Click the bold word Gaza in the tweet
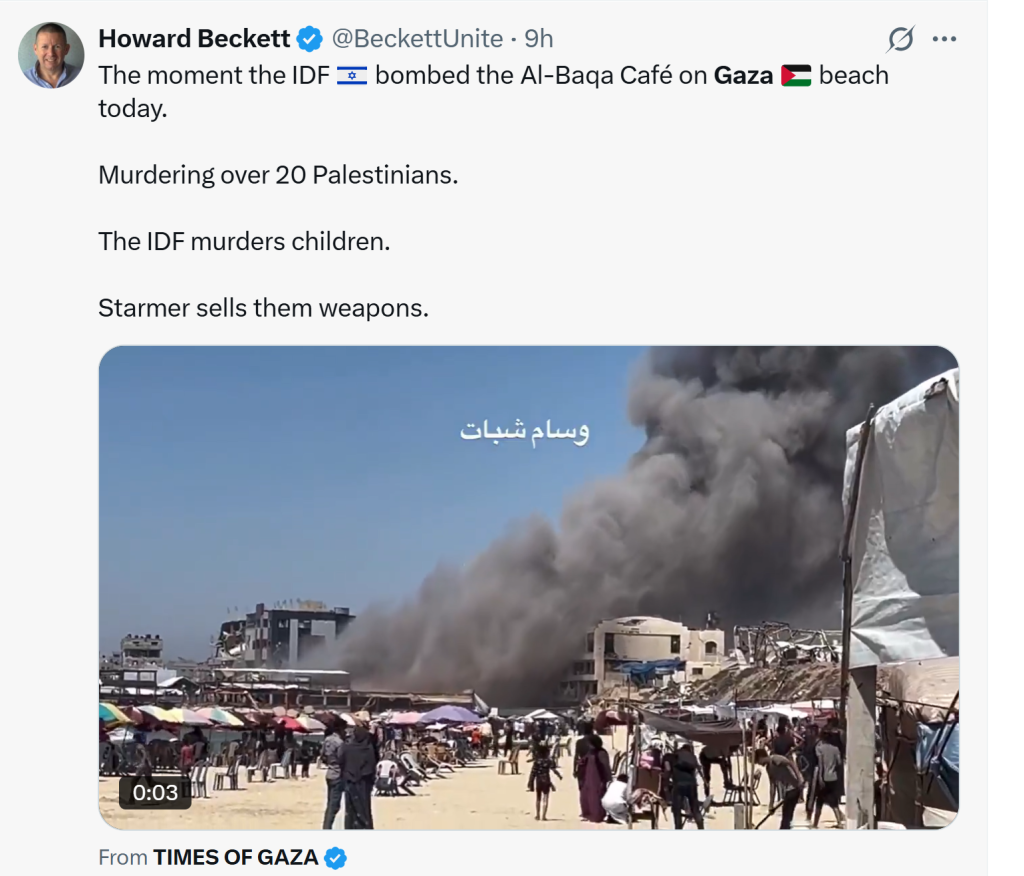Screen dimensions: 1024x876 [x=743, y=75]
